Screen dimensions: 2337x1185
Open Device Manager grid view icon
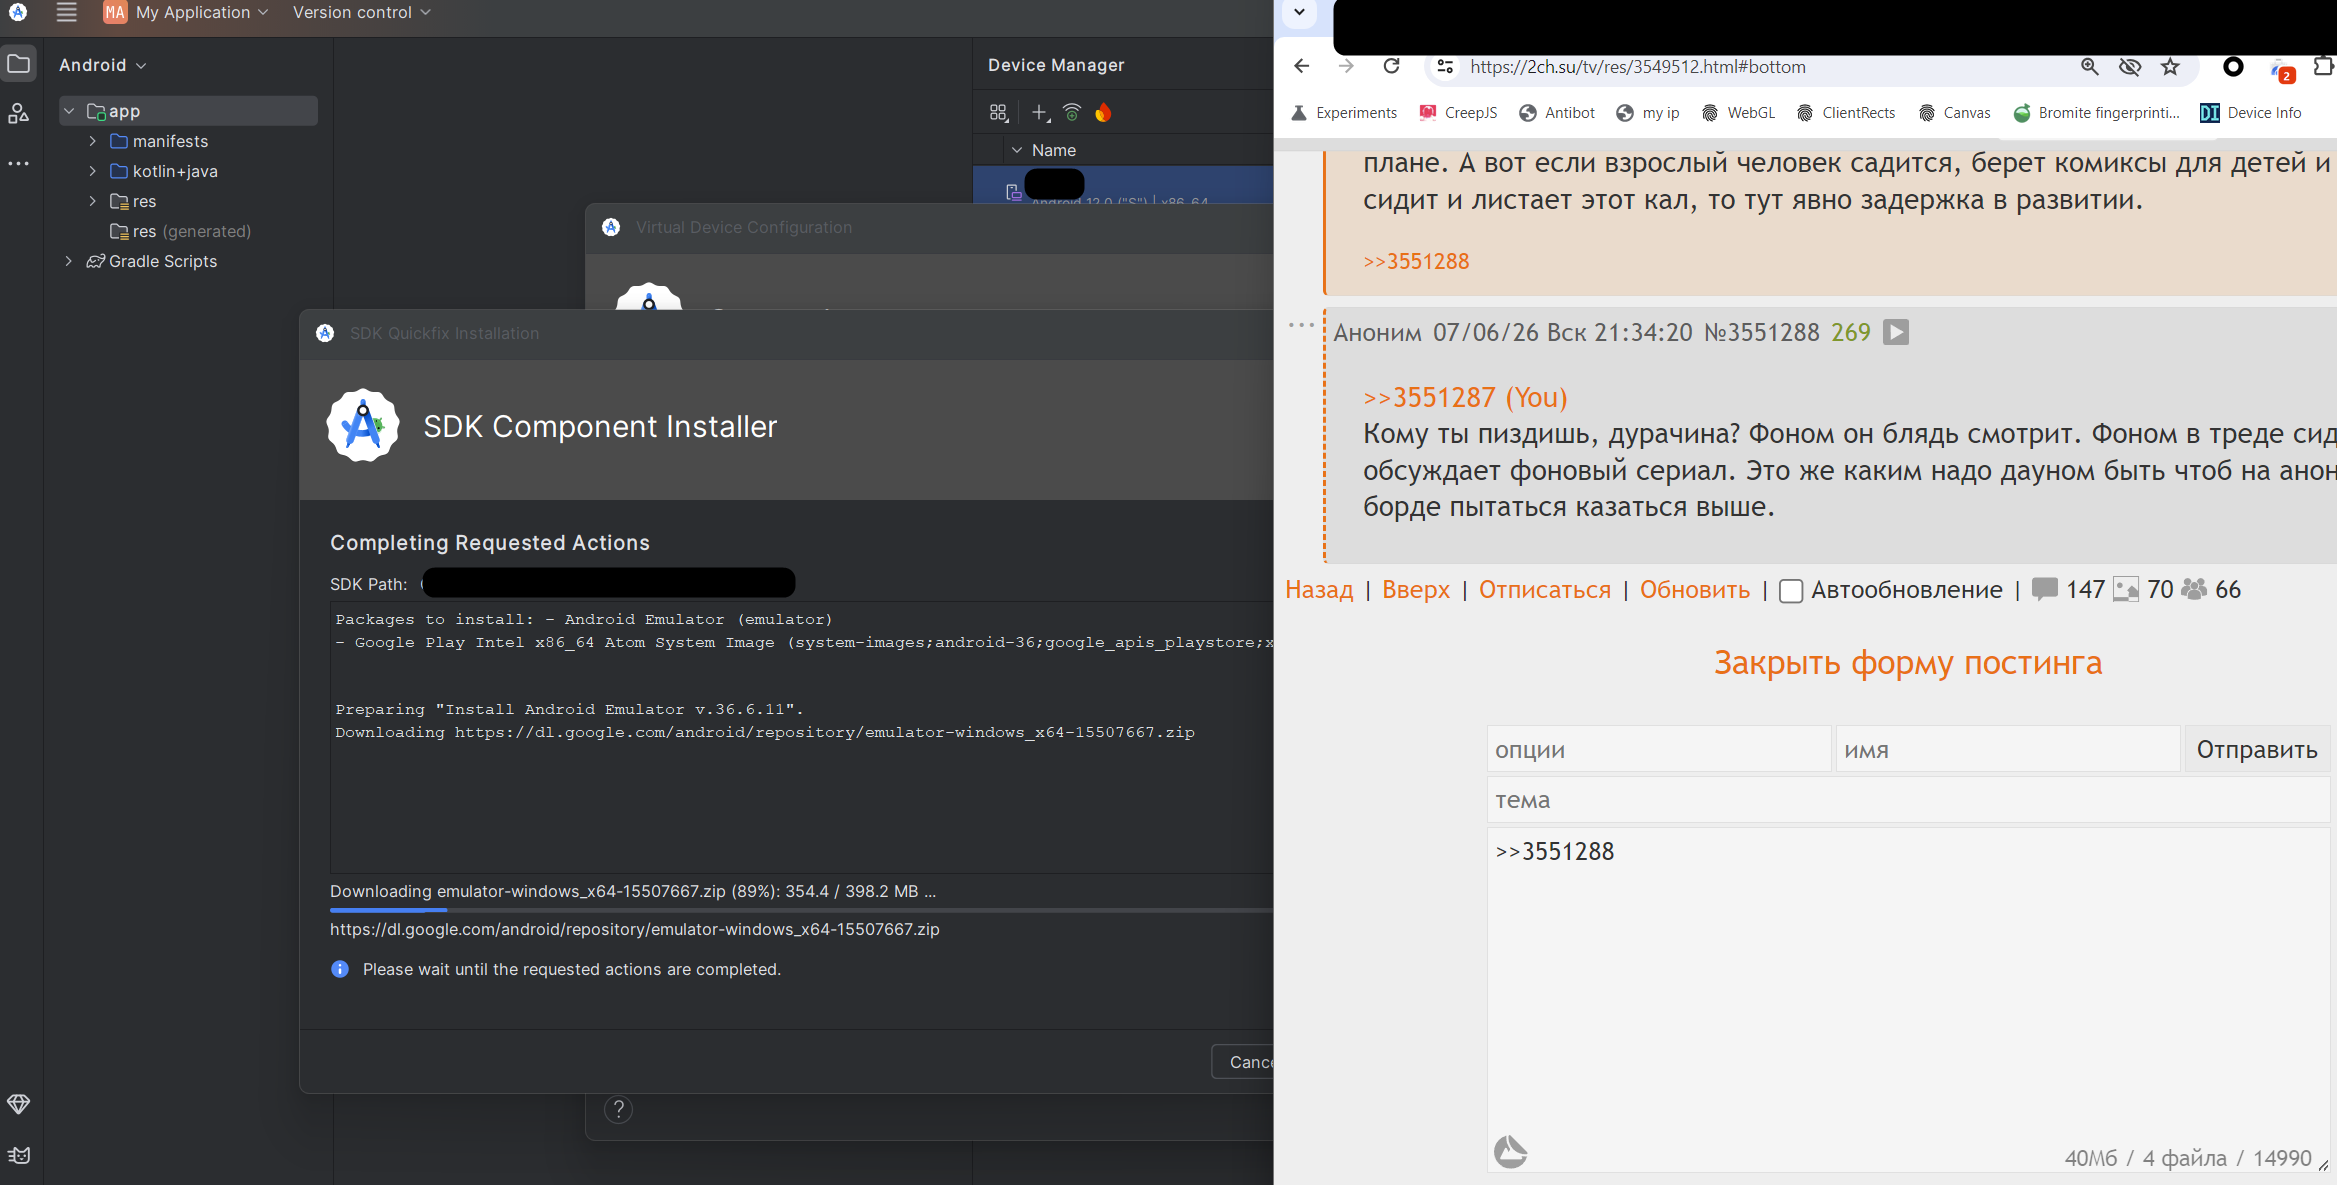tap(998, 113)
